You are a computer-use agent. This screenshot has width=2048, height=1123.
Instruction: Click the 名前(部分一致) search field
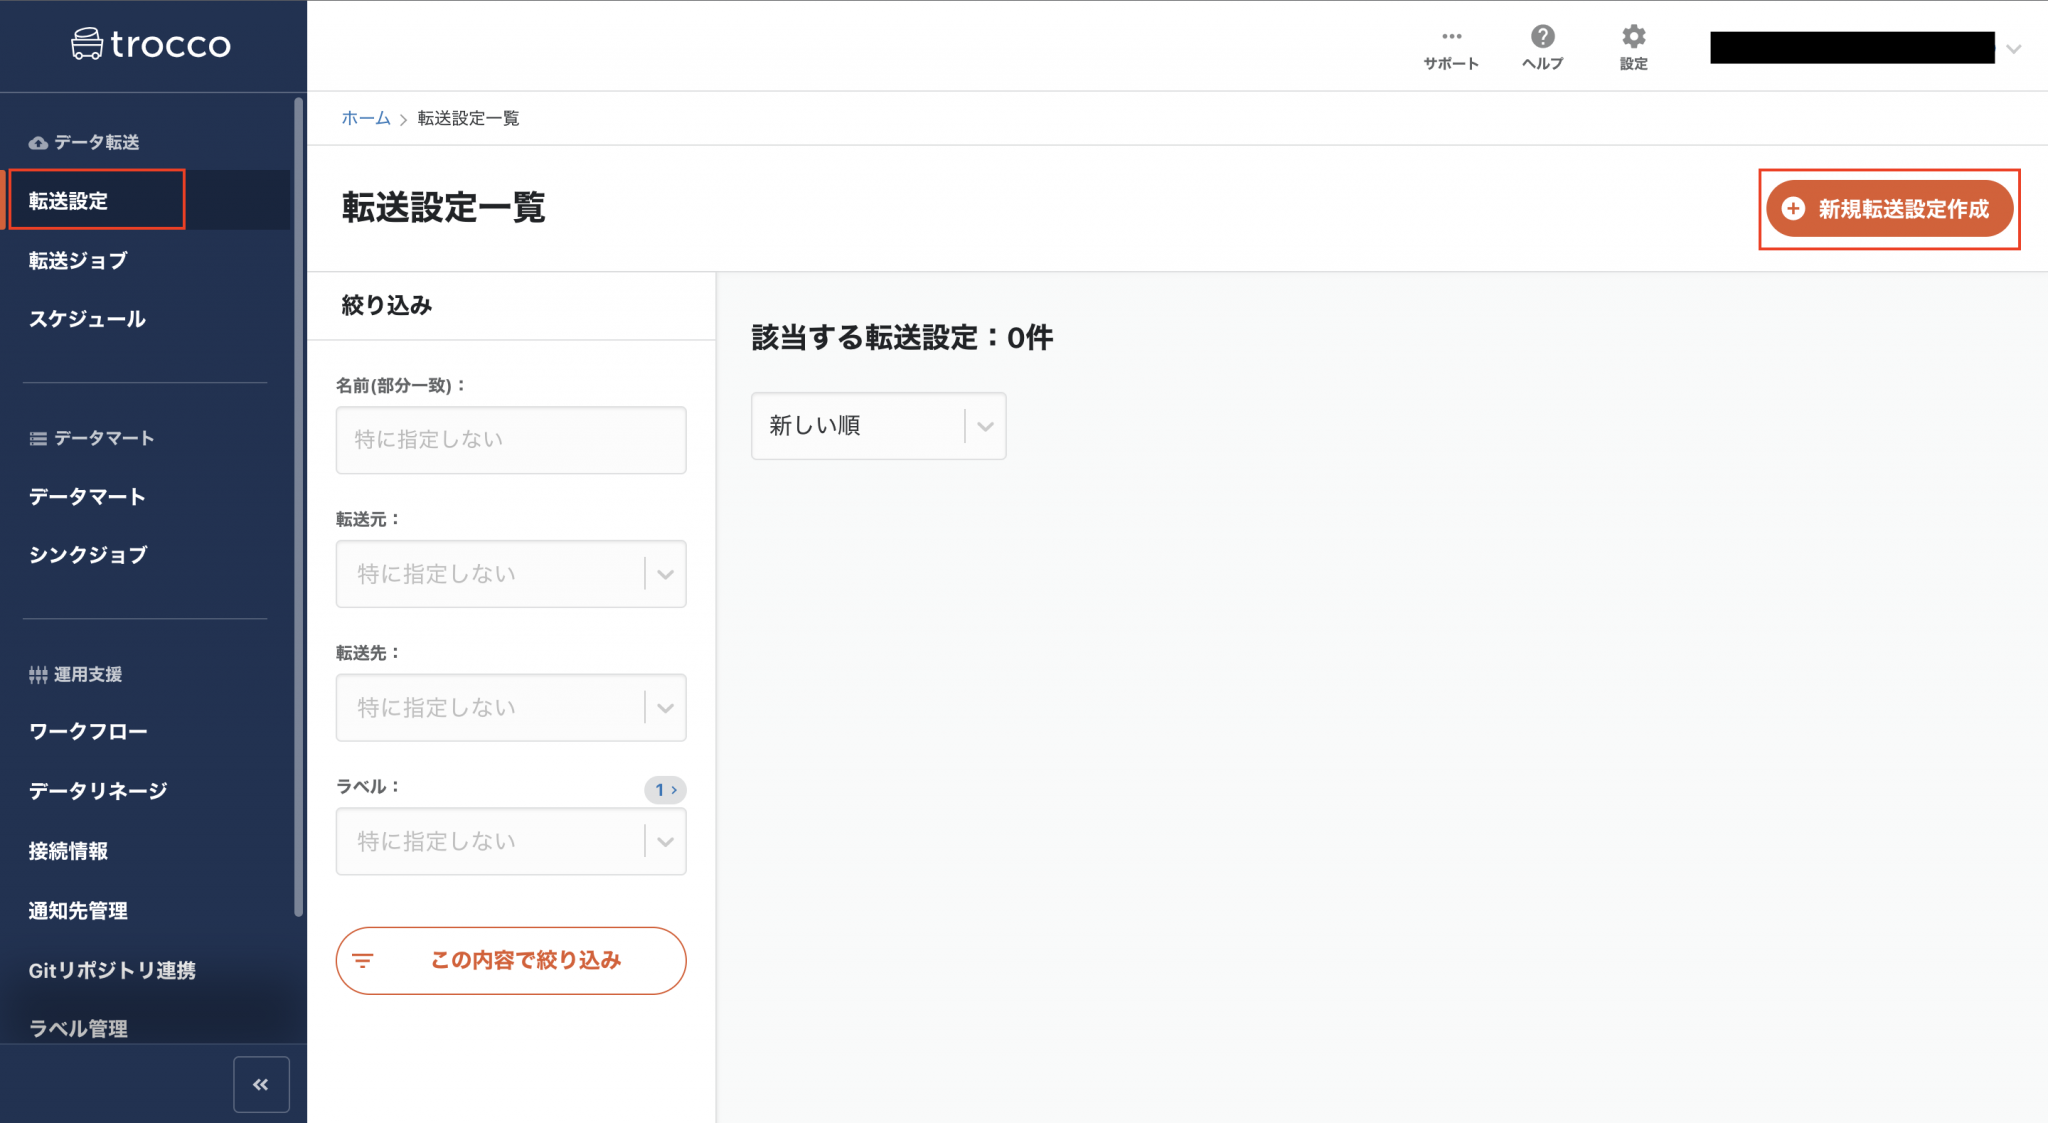(510, 440)
